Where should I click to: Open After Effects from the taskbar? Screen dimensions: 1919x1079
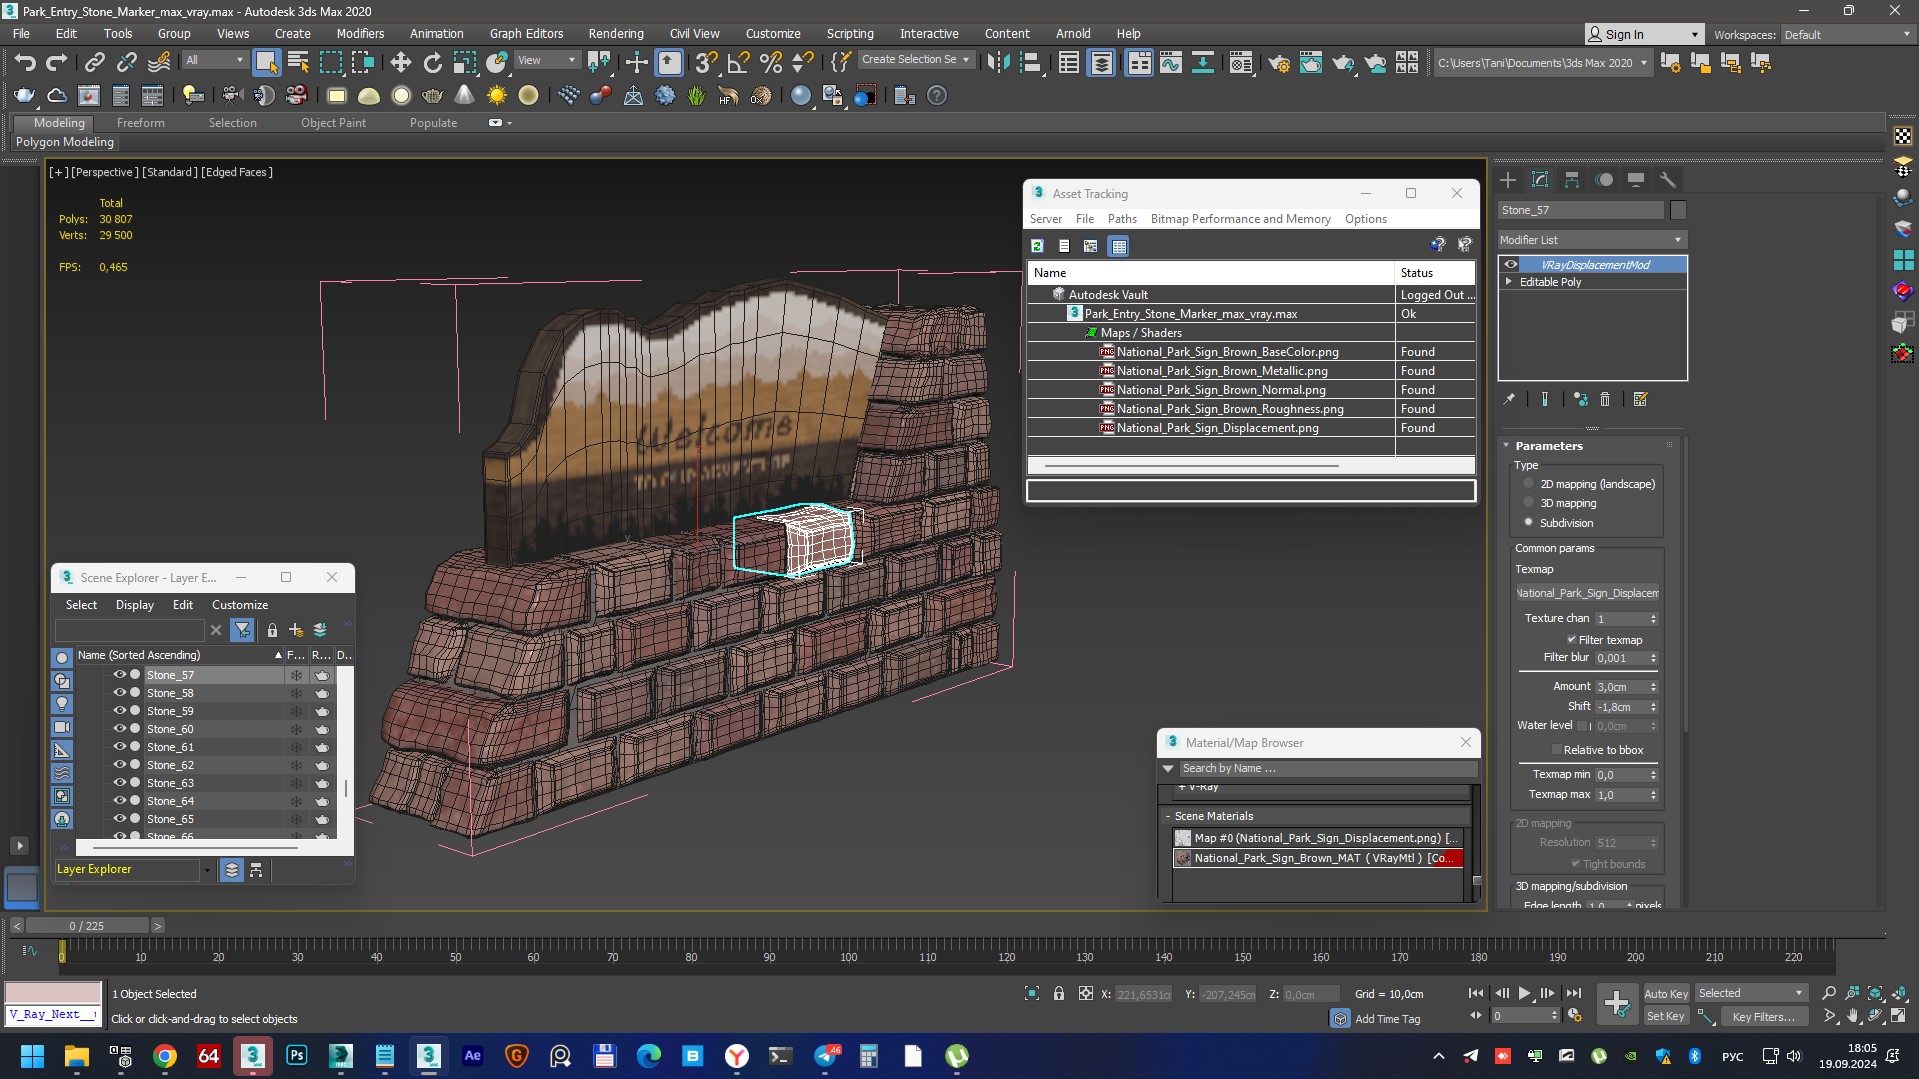(x=473, y=1056)
